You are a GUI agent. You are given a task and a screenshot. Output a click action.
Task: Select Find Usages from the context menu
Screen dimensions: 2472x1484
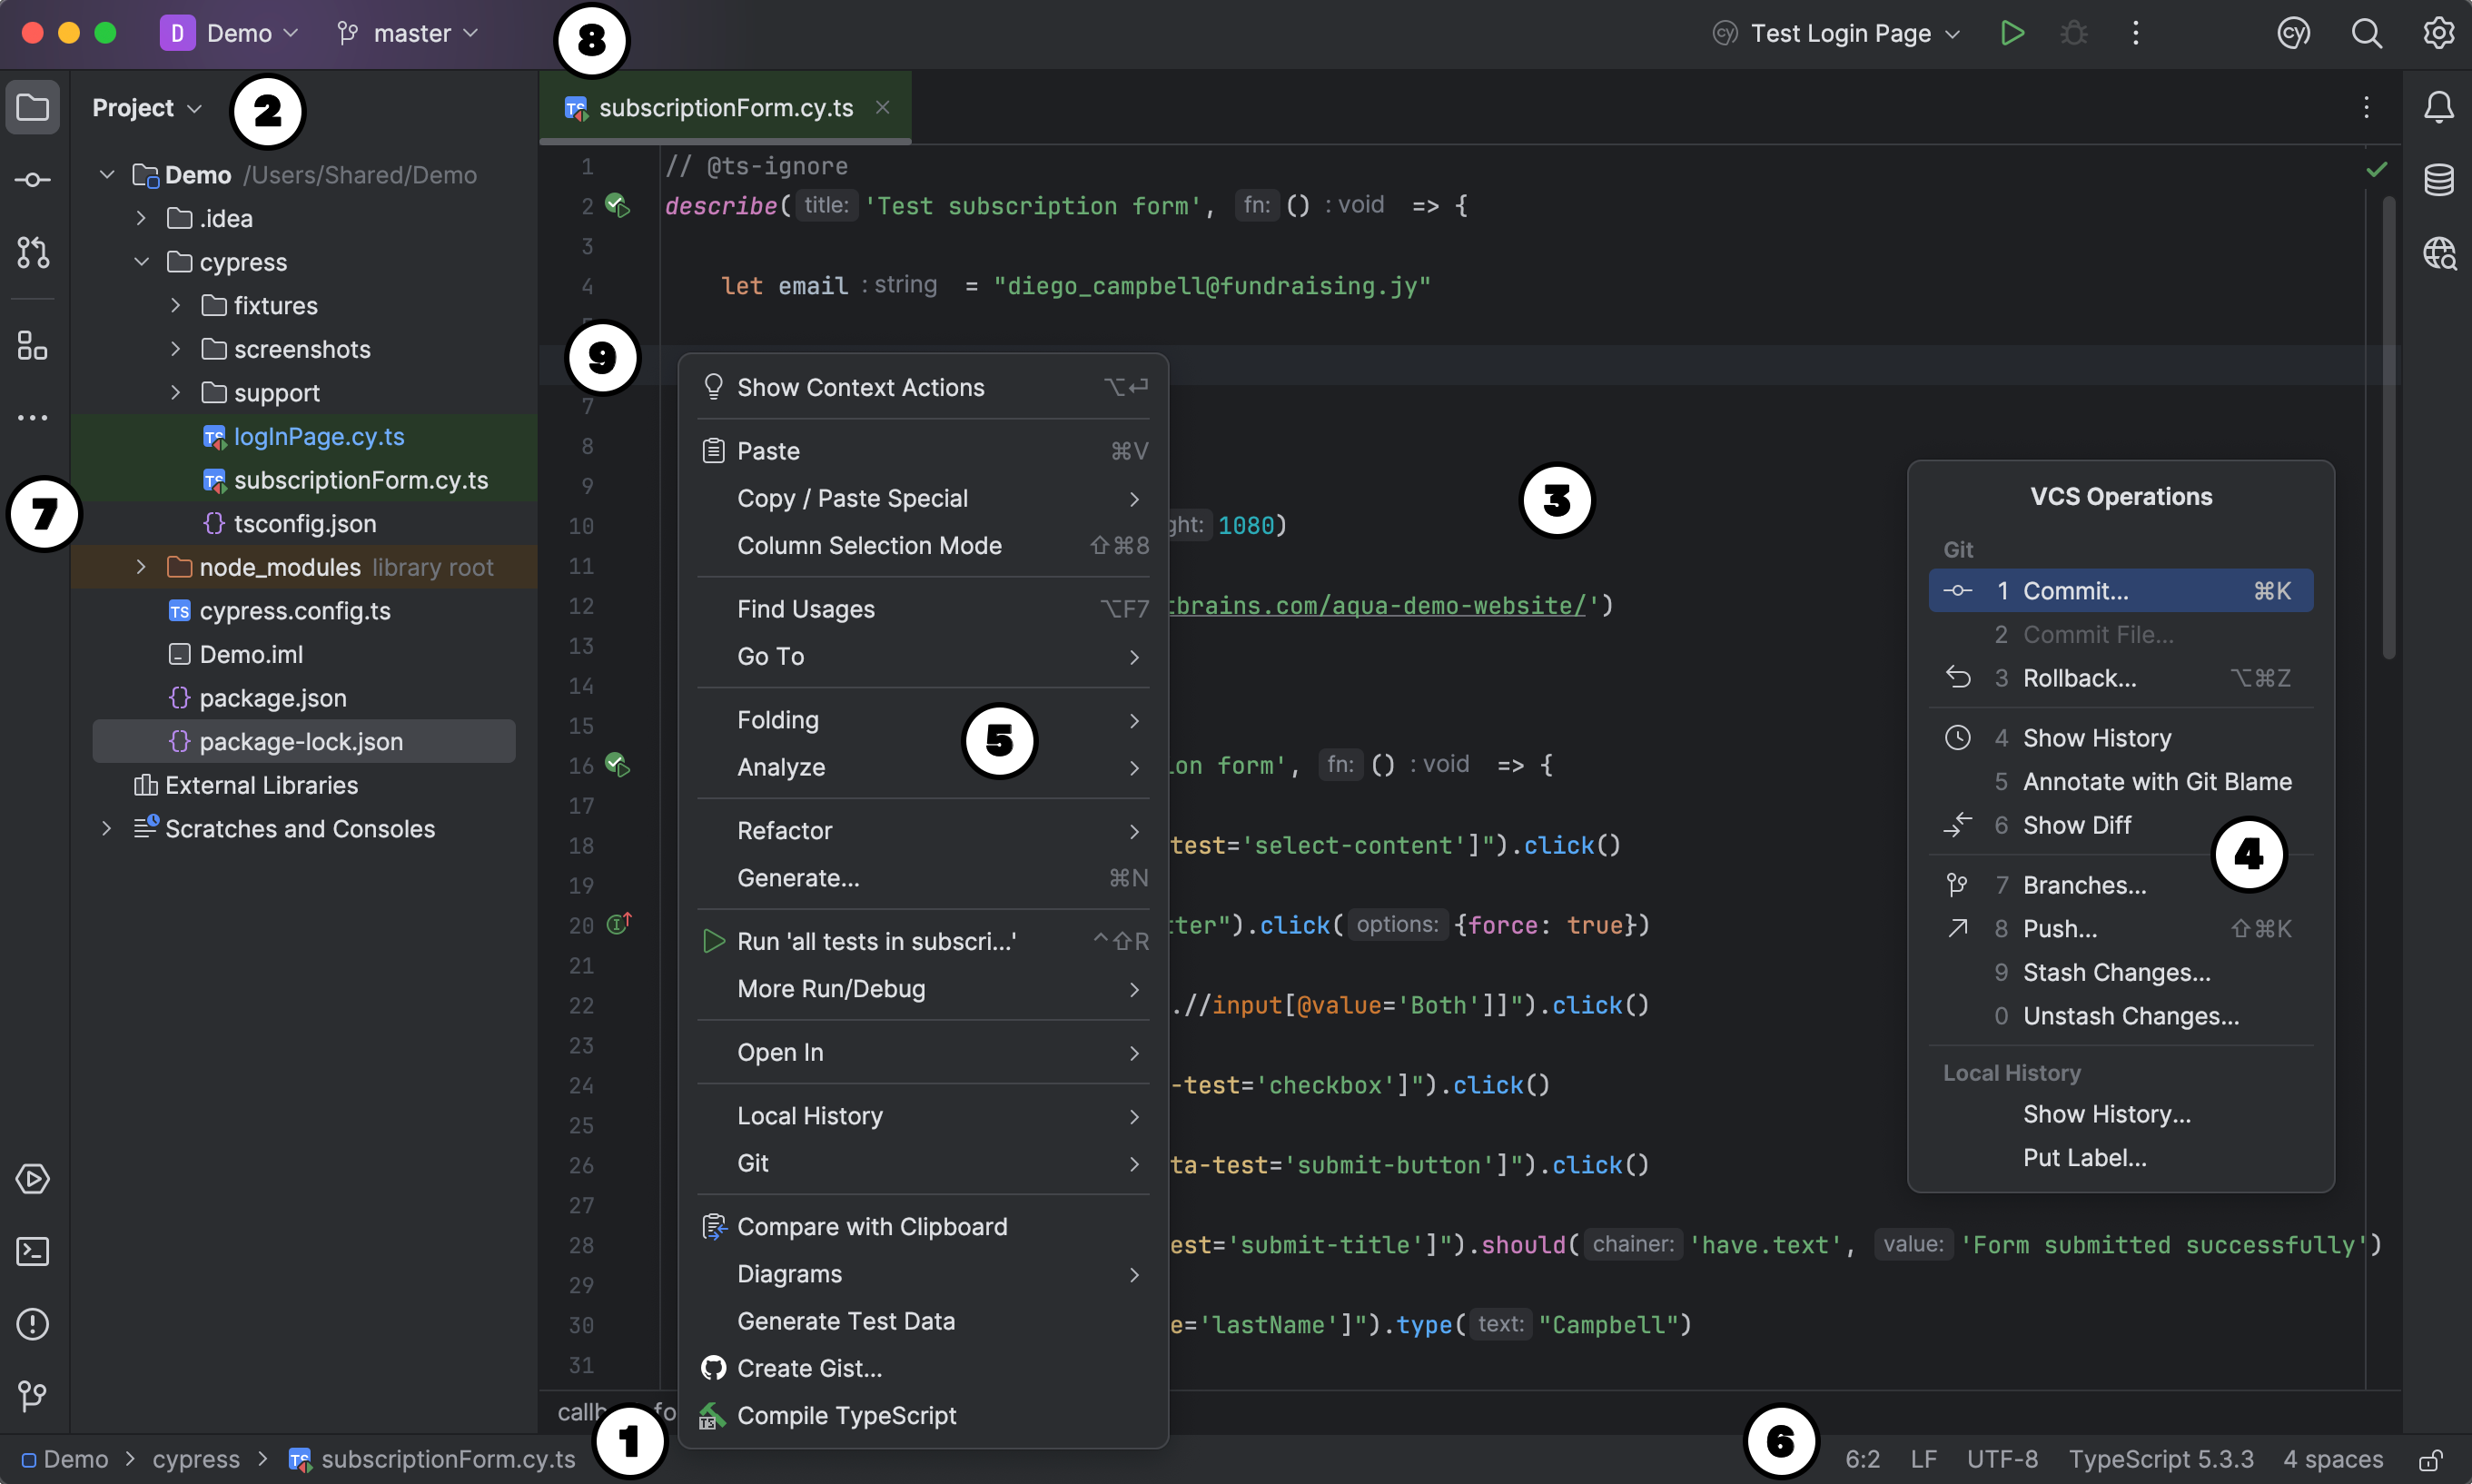click(806, 608)
